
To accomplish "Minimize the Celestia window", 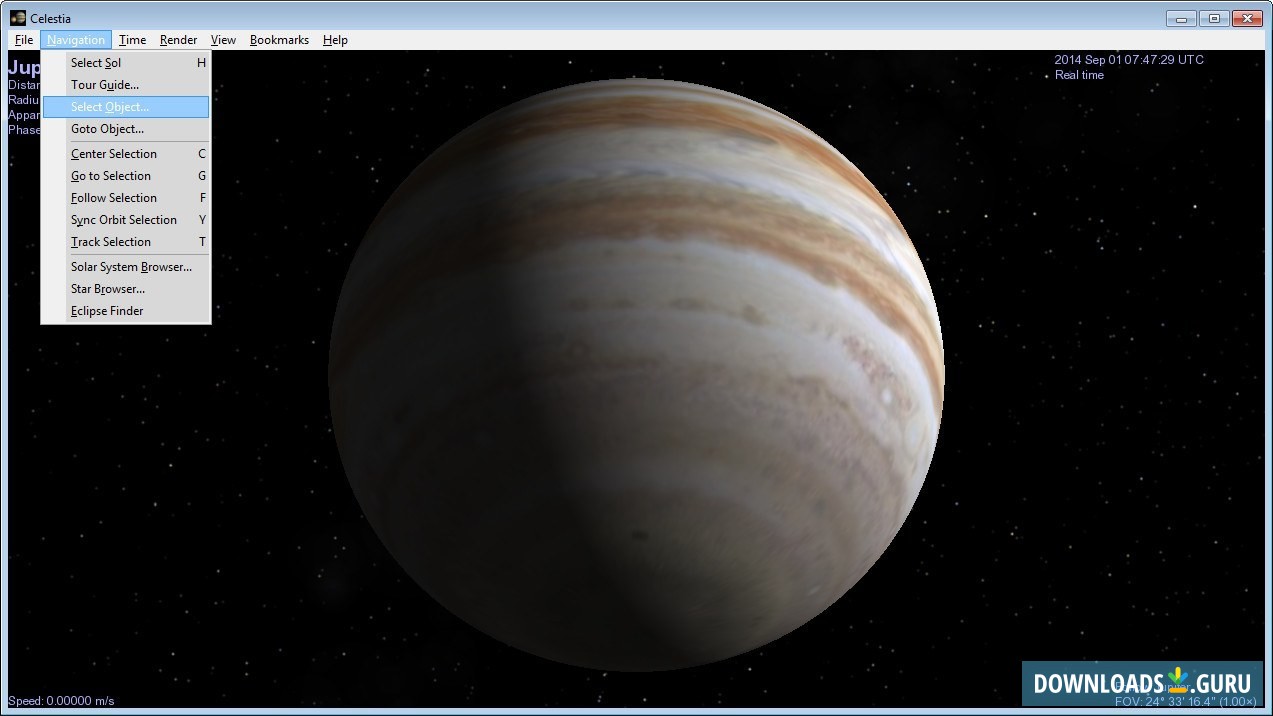I will coord(1182,18).
